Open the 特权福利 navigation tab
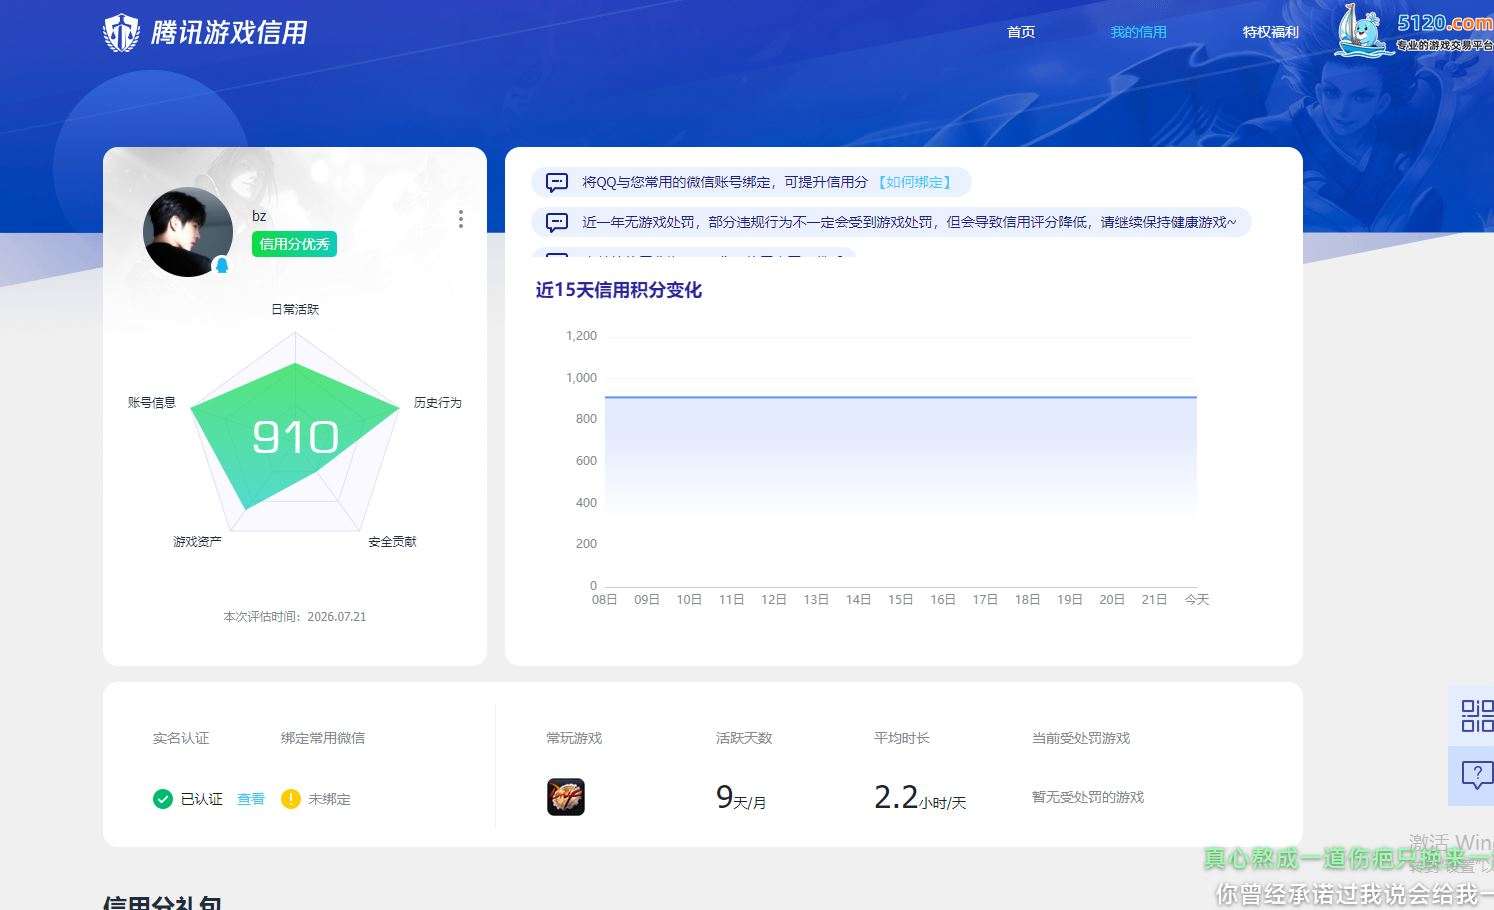Image resolution: width=1494 pixels, height=910 pixels. [1270, 32]
